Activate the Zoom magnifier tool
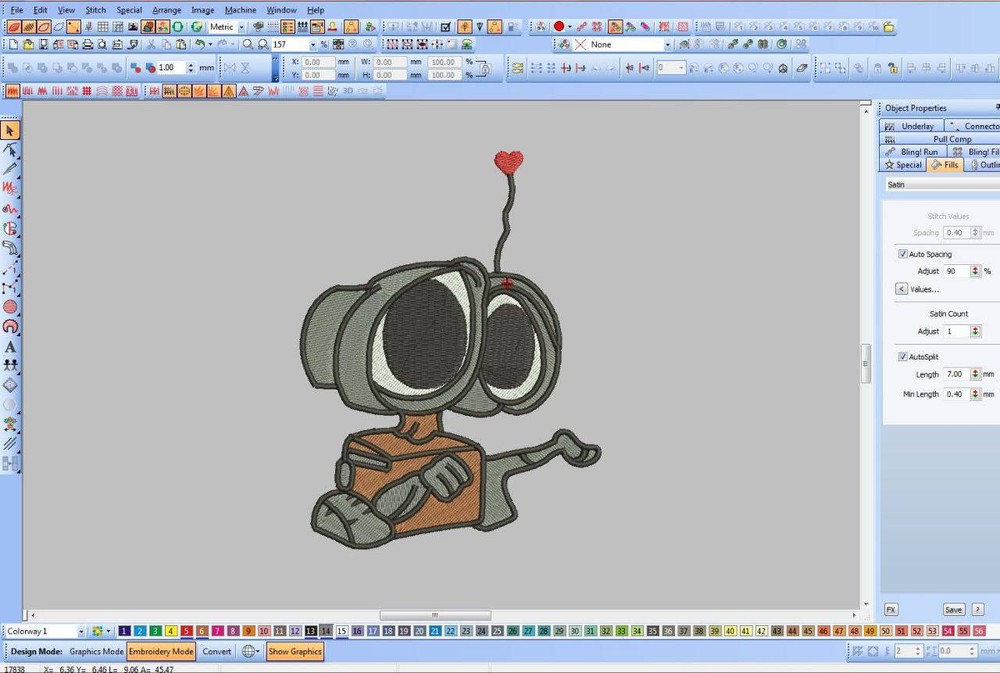The width and height of the screenshot is (1000, 673). tap(247, 45)
